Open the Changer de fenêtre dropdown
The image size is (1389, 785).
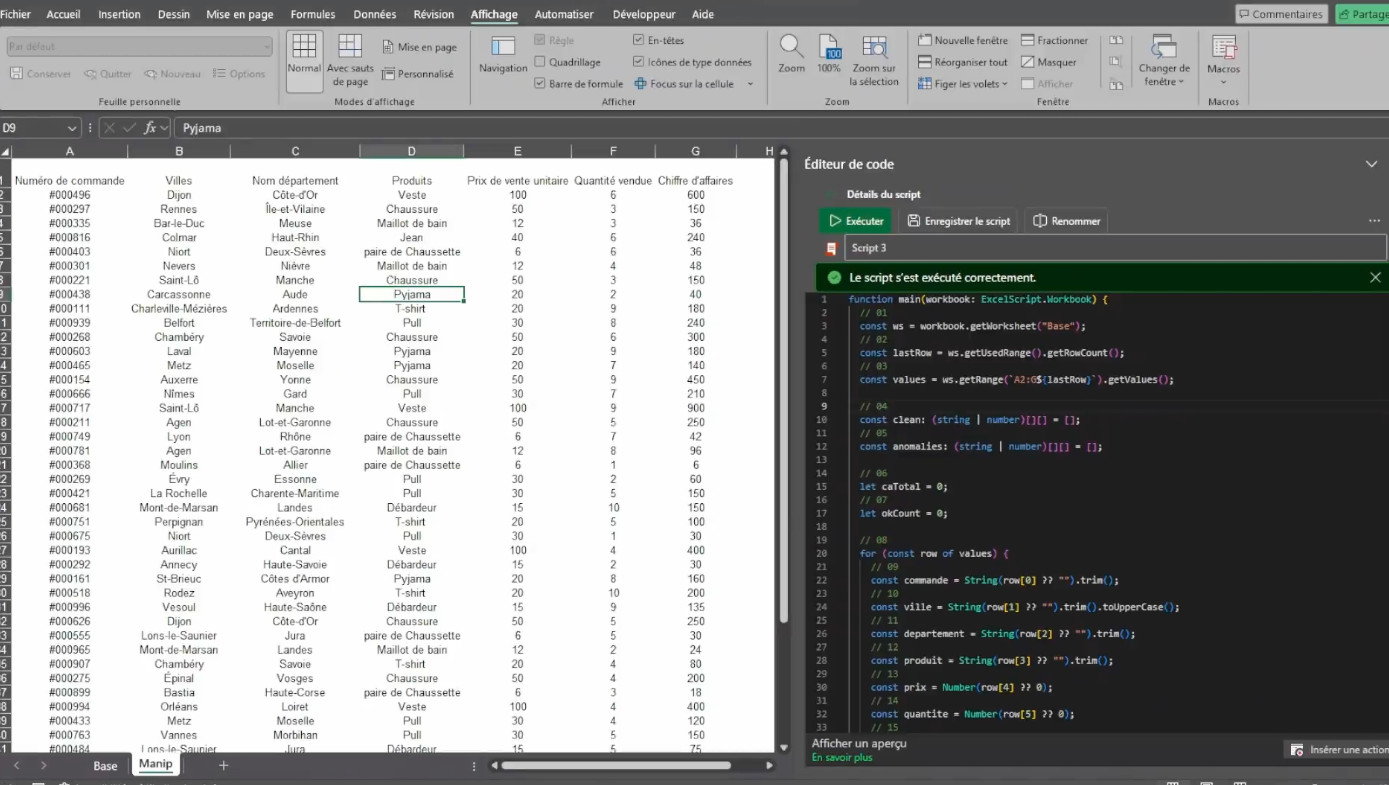click(1164, 60)
